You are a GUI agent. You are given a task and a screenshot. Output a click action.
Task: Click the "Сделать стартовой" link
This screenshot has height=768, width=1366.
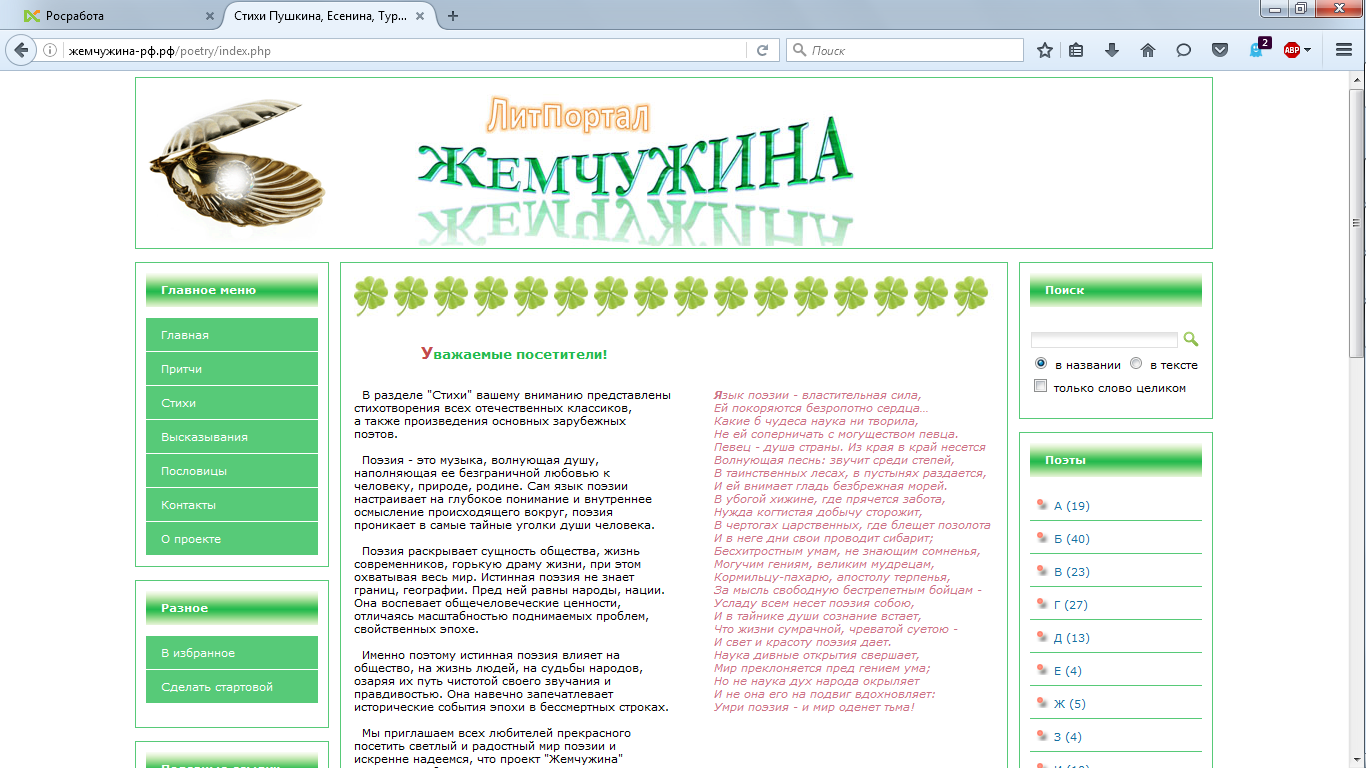coord(216,687)
